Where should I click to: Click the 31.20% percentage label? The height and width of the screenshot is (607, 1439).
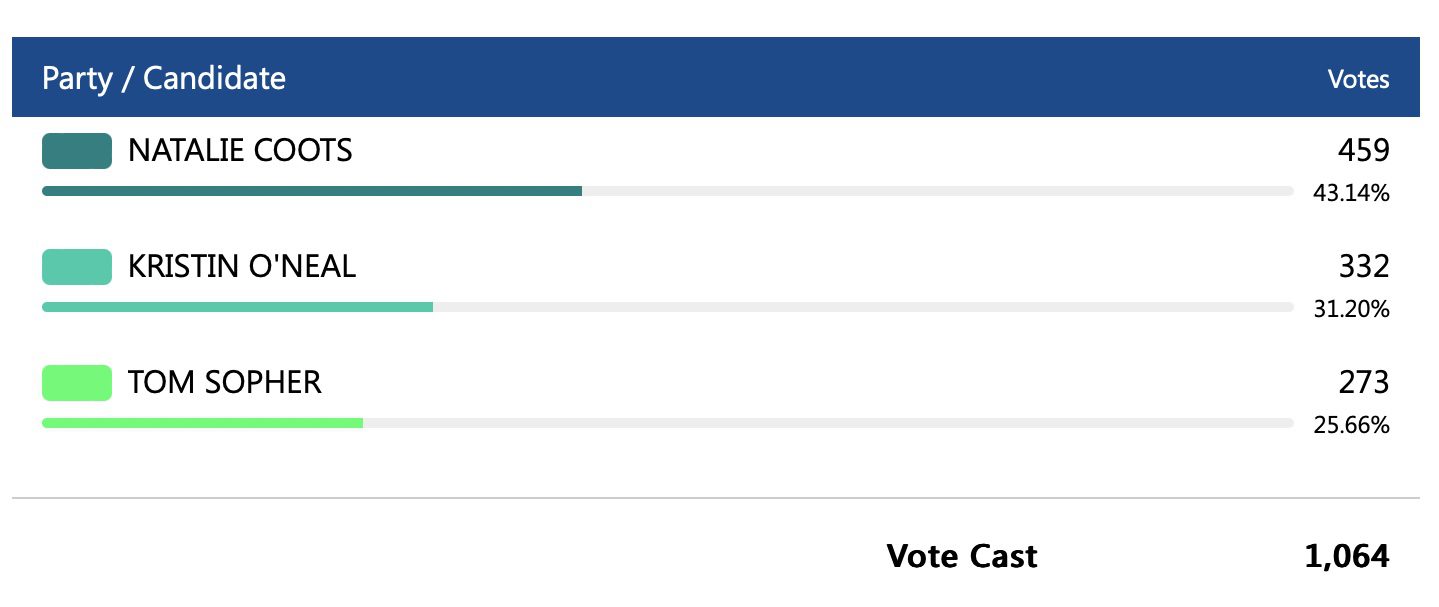[1351, 310]
